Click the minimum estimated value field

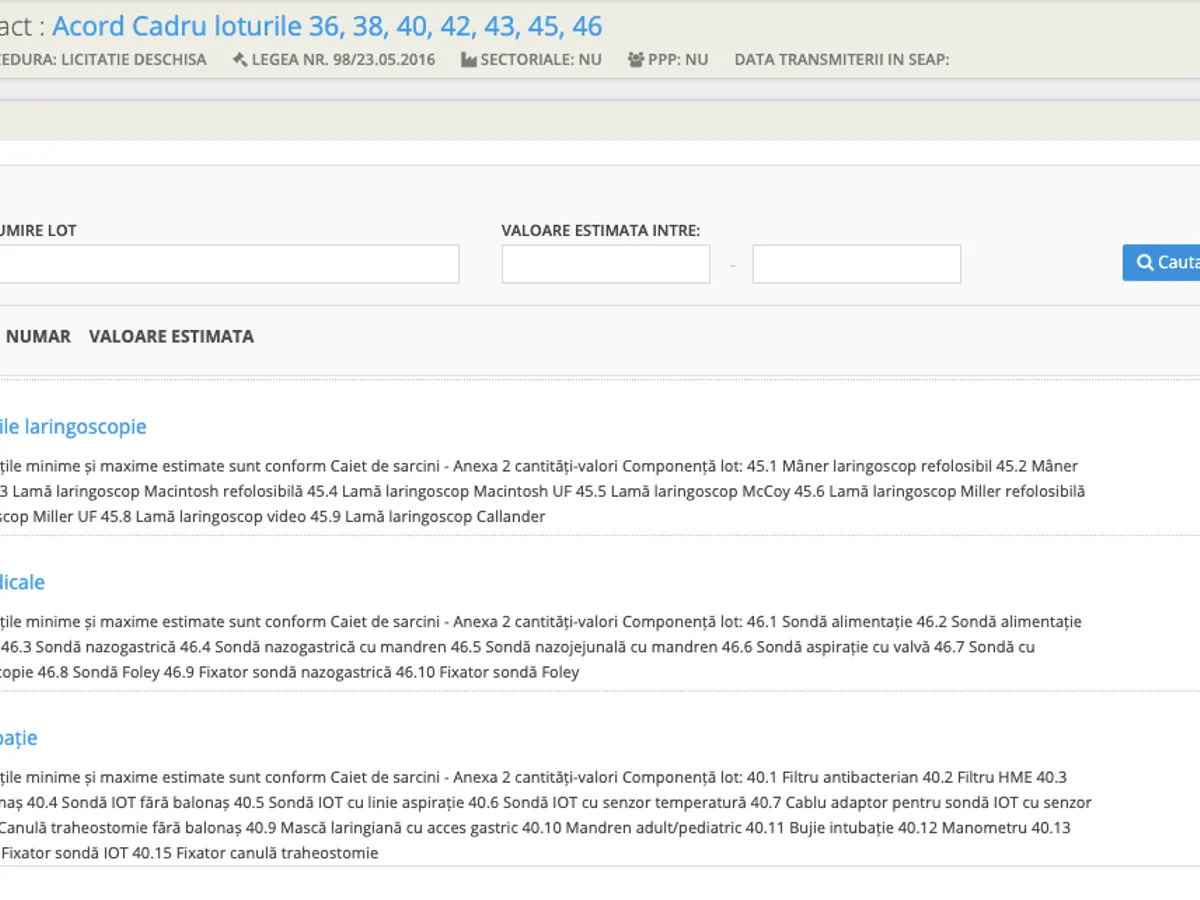point(605,264)
